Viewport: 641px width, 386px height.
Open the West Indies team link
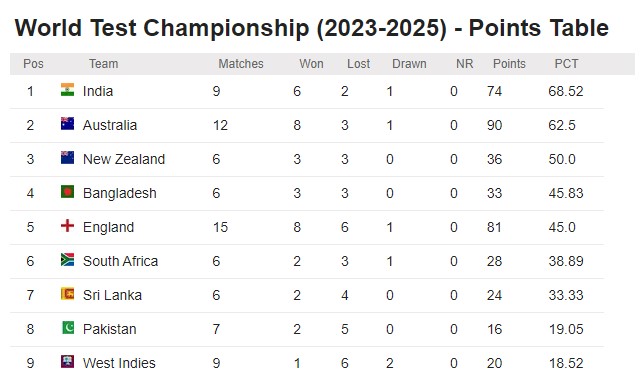[x=119, y=363]
